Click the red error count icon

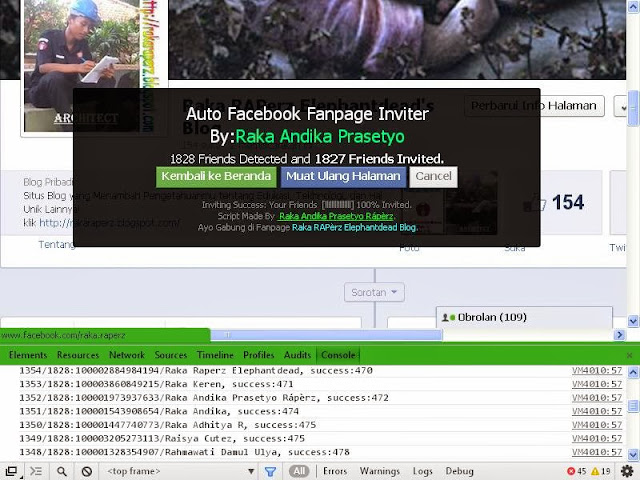click(571, 471)
